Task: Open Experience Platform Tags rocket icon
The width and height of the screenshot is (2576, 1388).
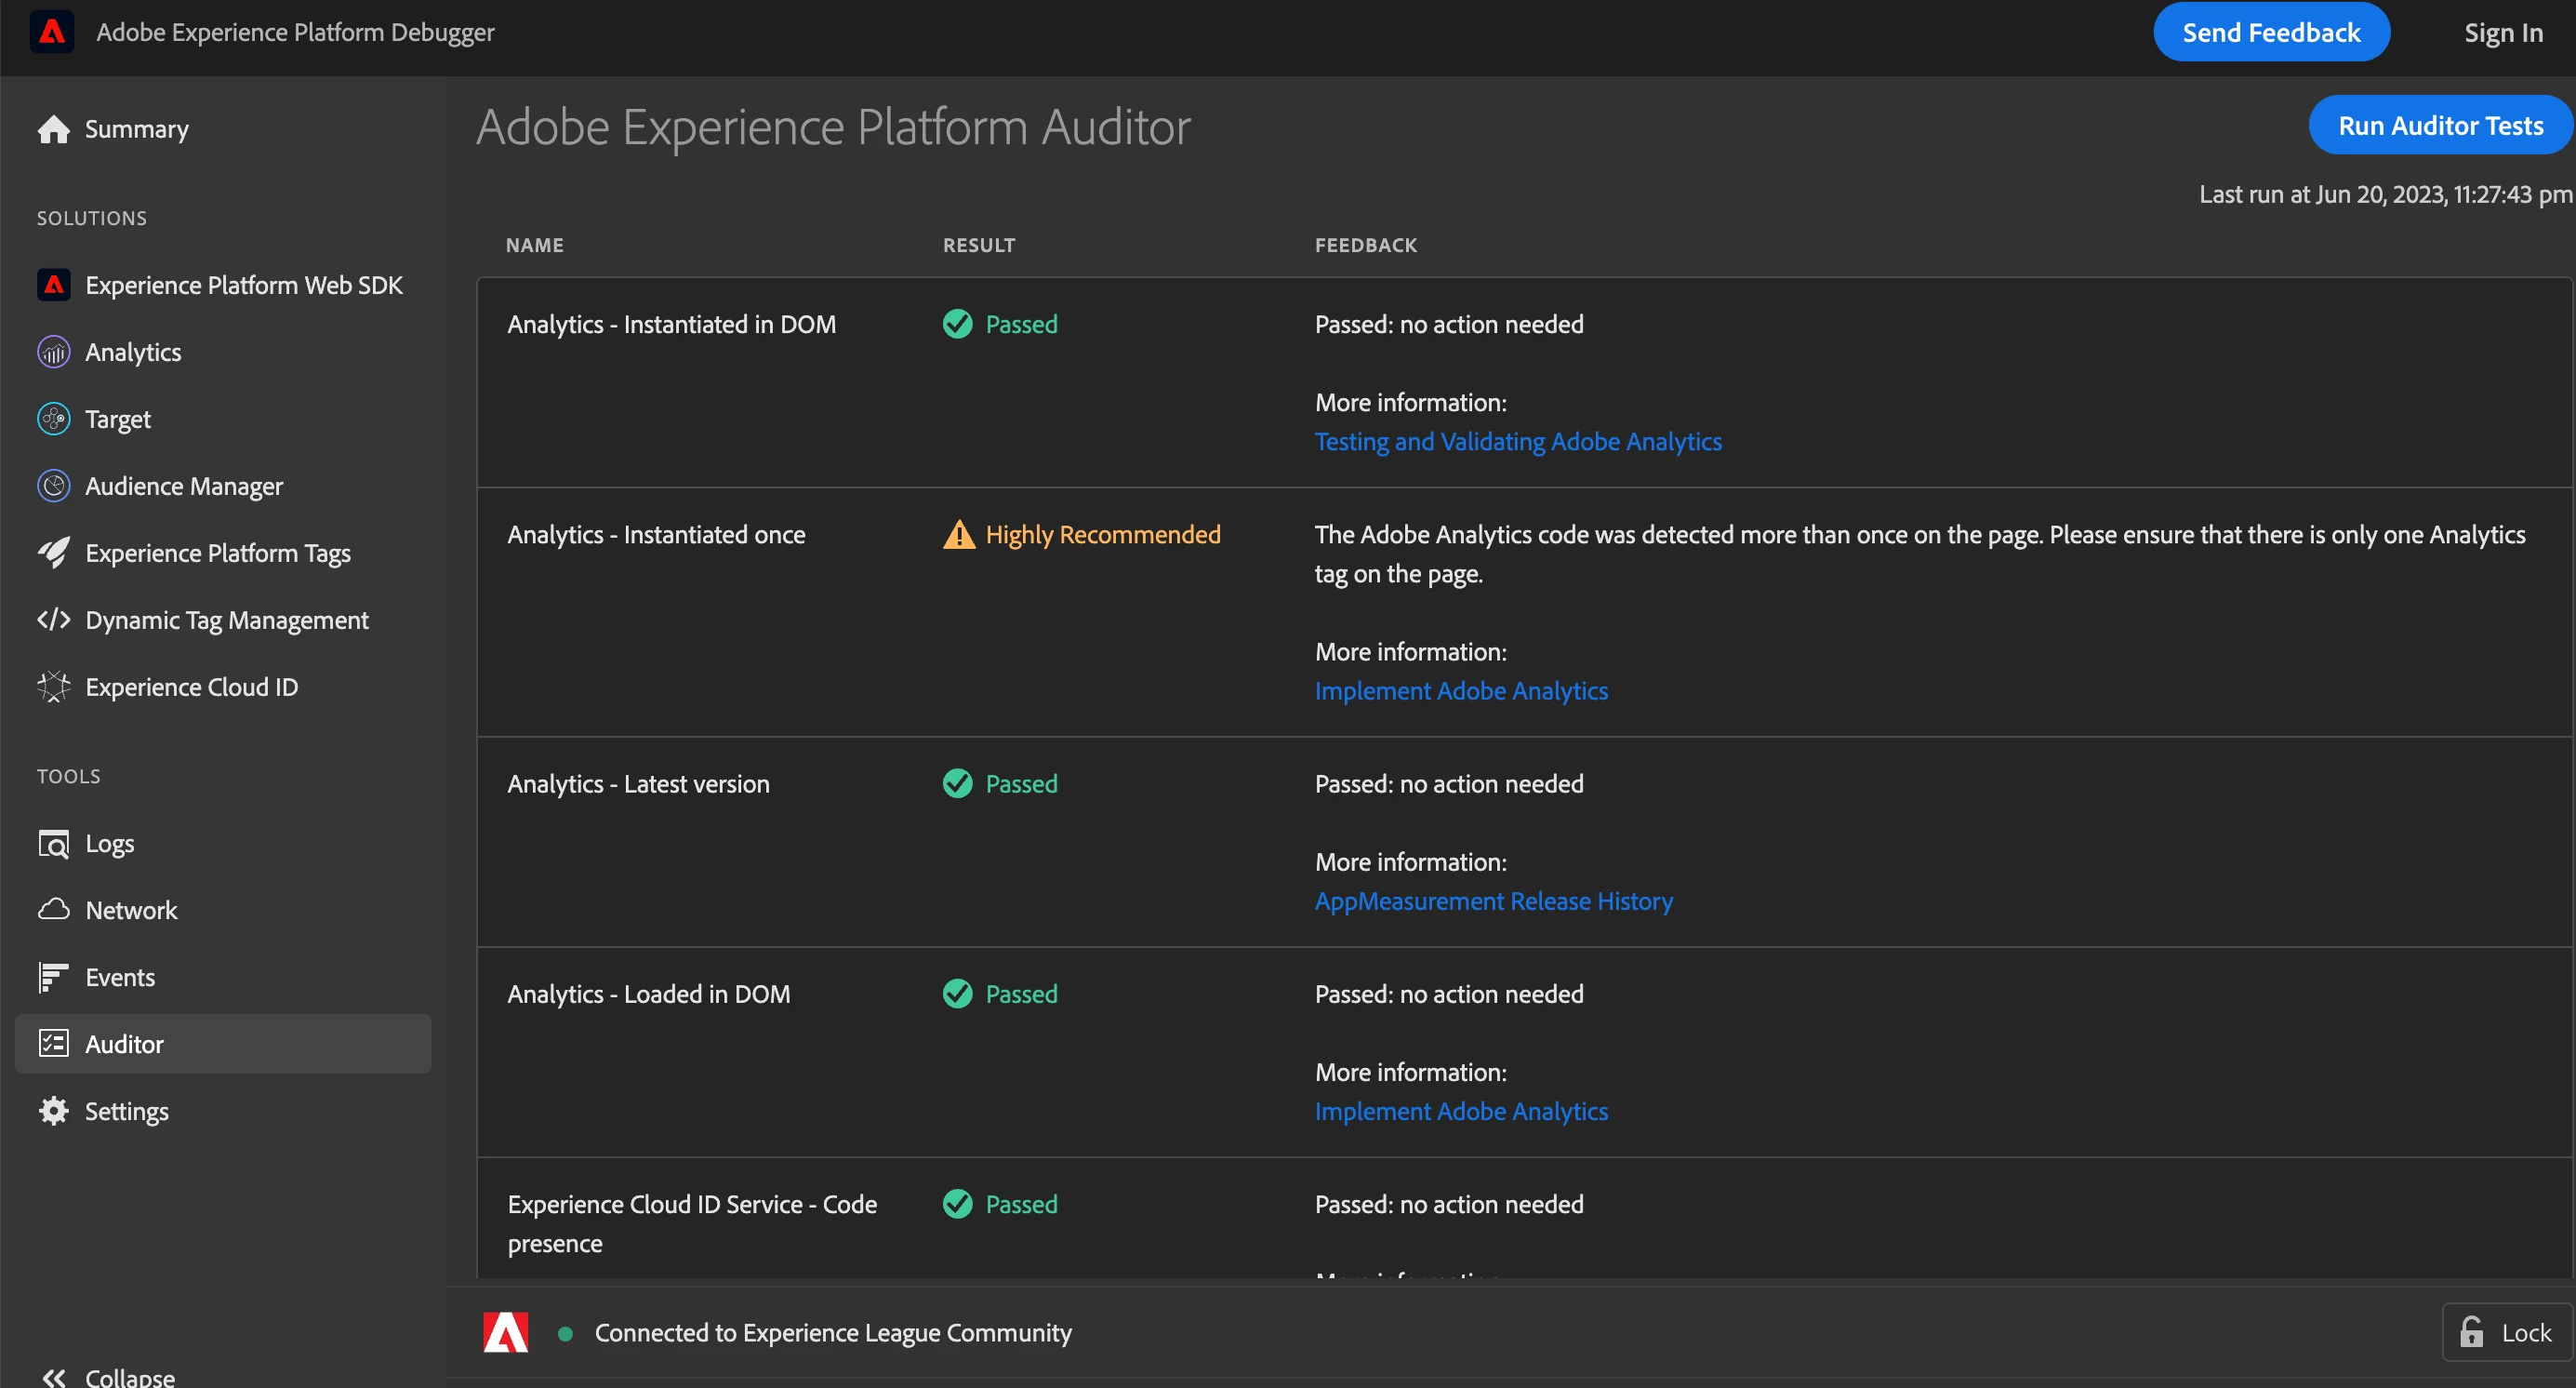Action: pyautogui.click(x=53, y=553)
